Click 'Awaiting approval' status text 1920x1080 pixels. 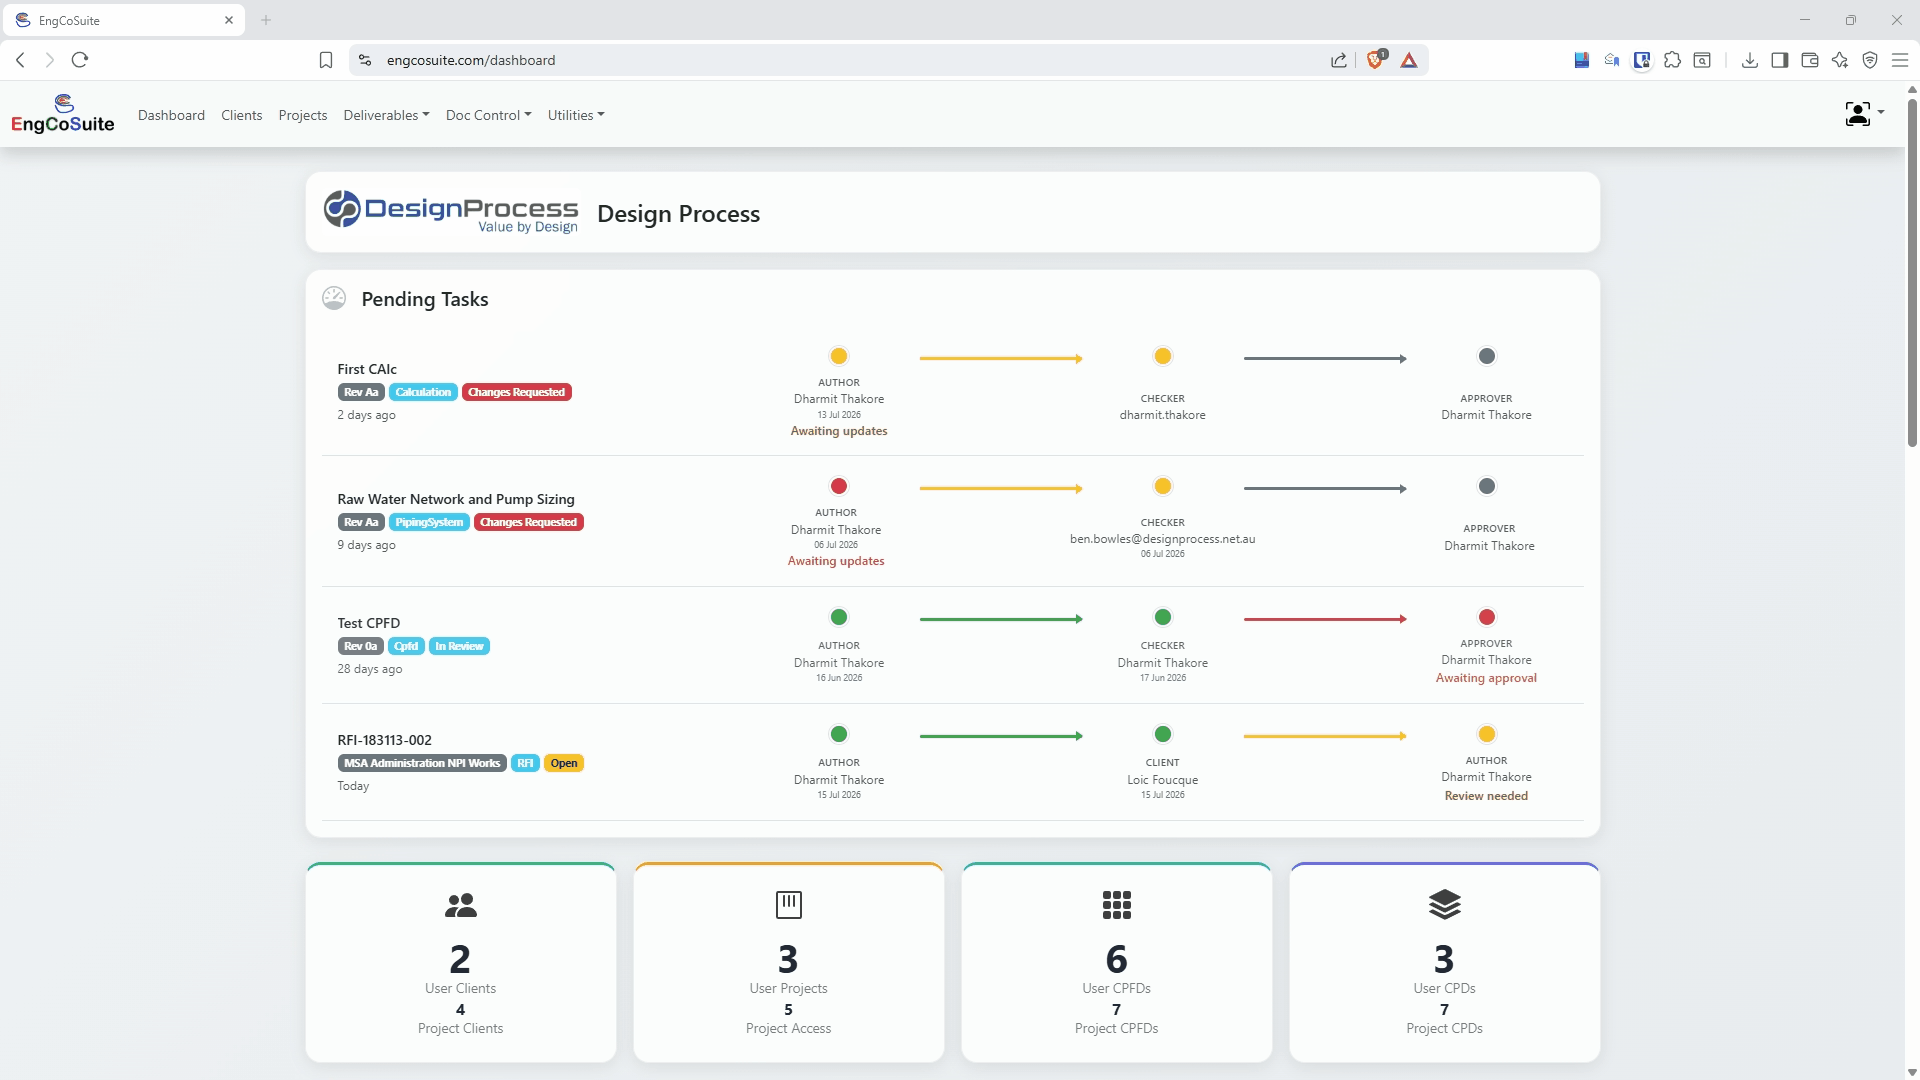point(1487,678)
